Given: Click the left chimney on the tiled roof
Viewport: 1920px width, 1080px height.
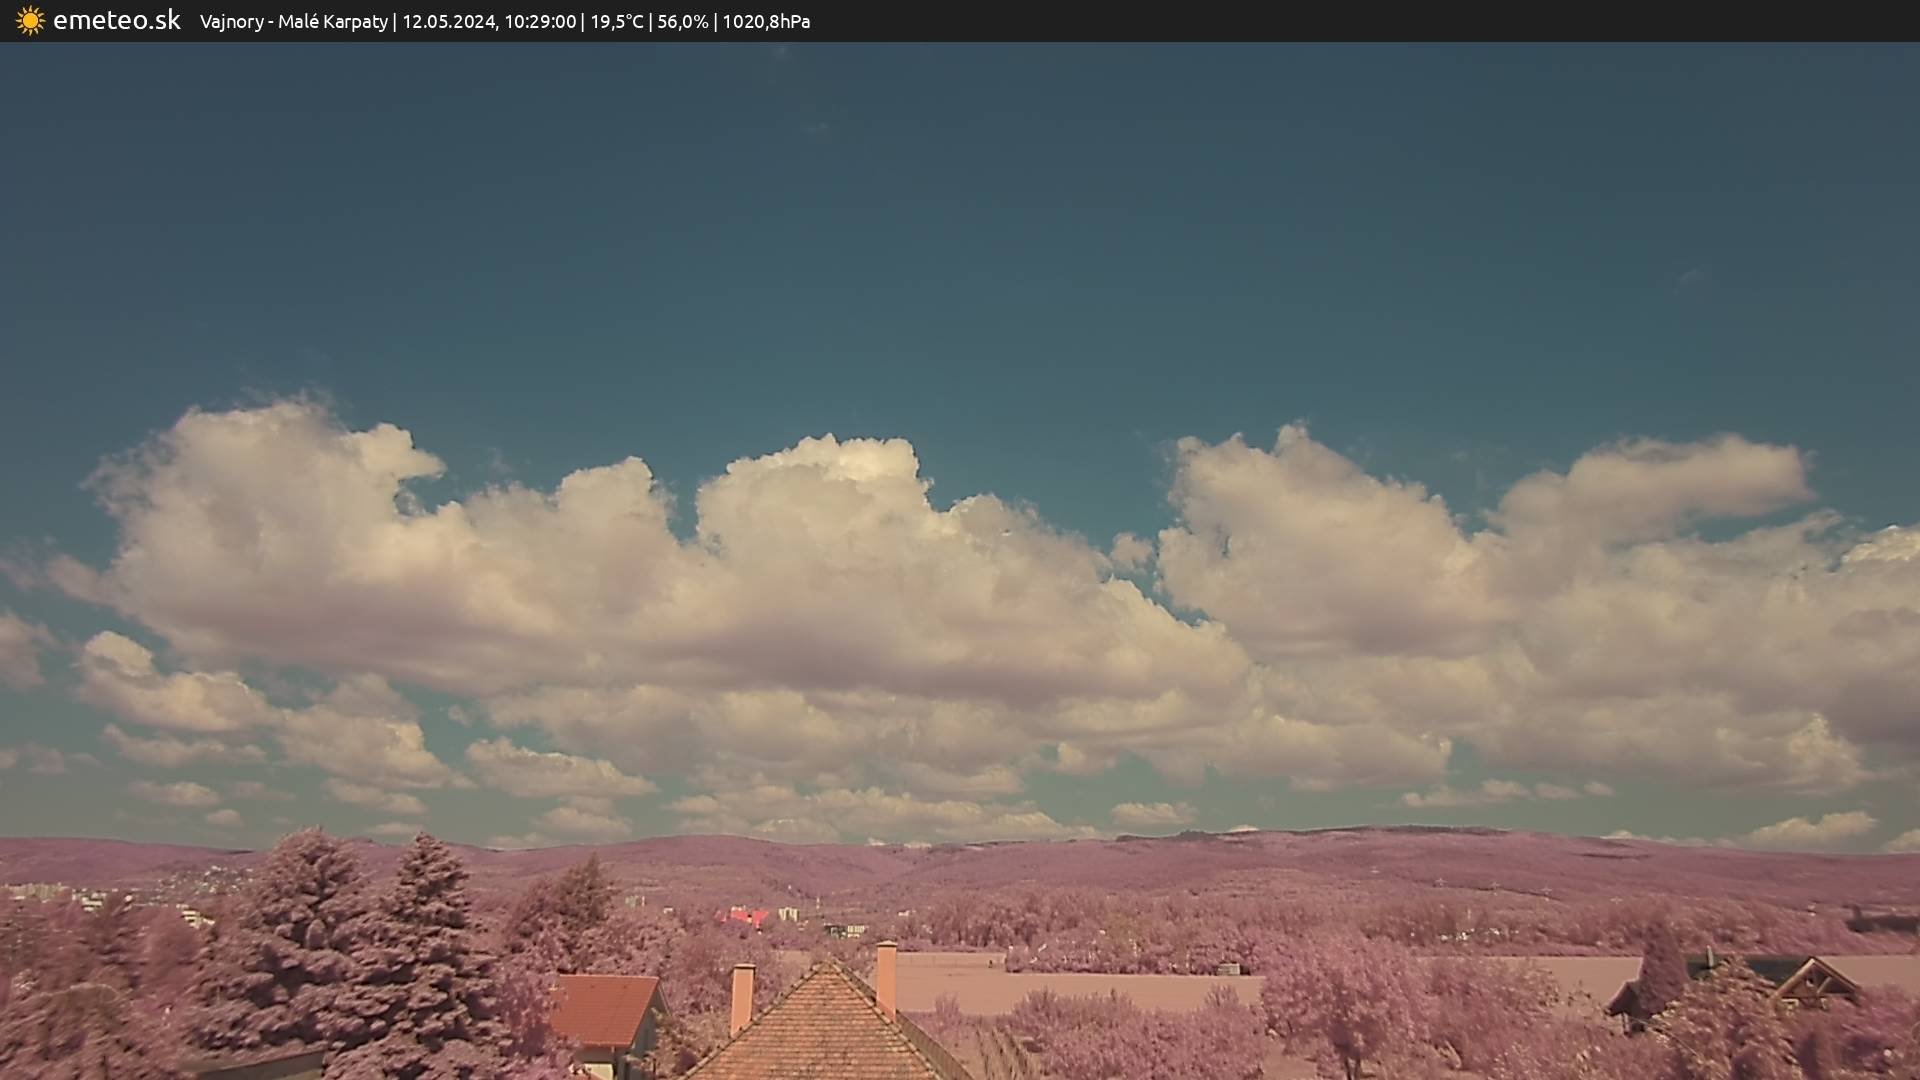Looking at the screenshot, I should pyautogui.click(x=742, y=995).
